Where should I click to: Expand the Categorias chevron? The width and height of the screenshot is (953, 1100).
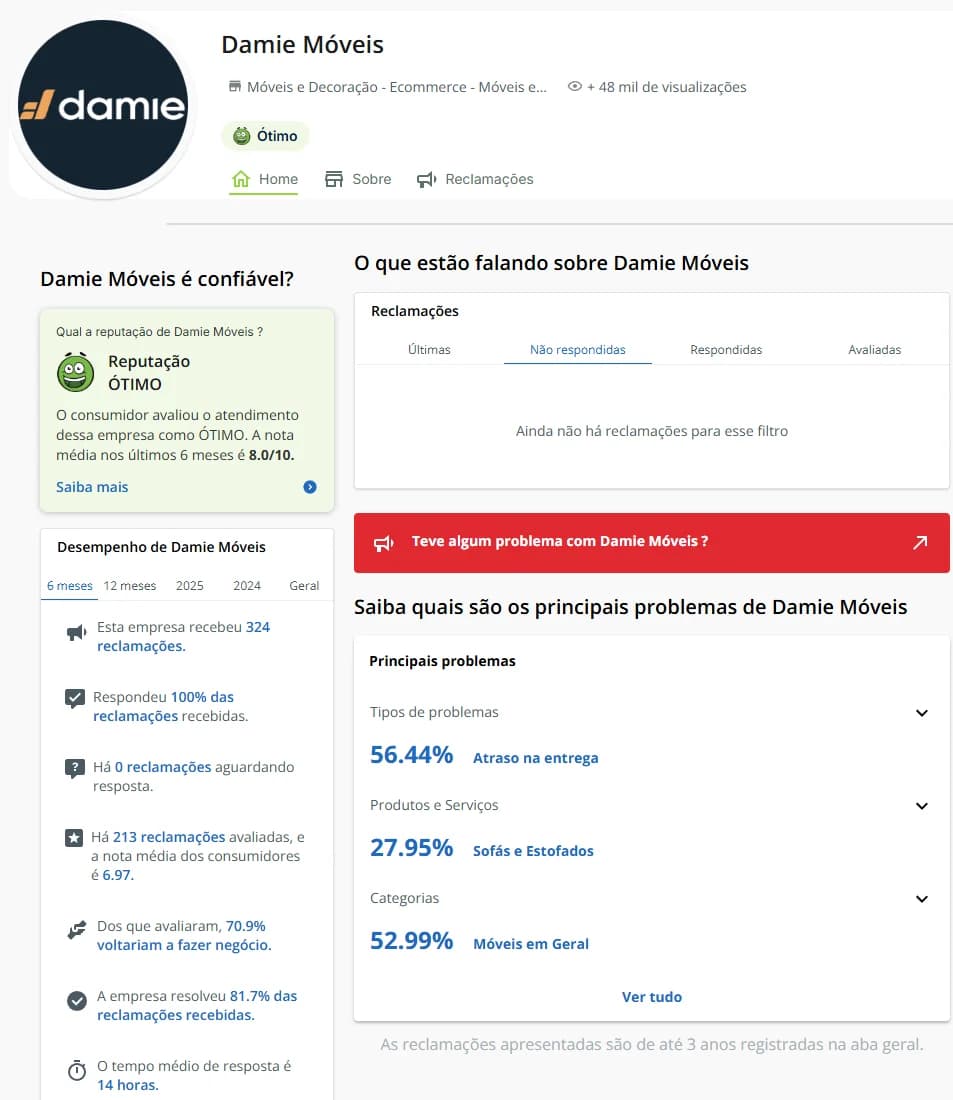tap(922, 899)
